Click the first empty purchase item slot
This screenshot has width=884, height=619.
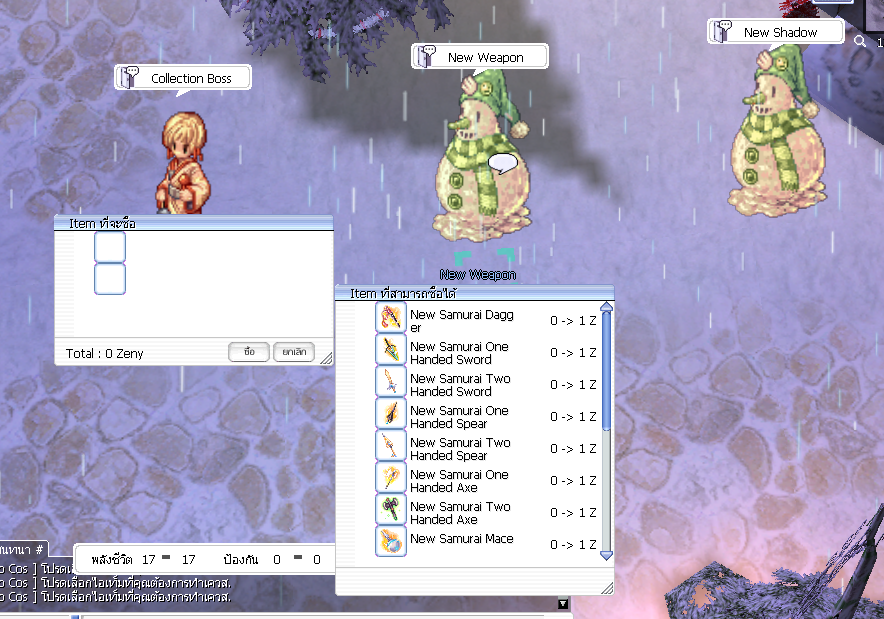[x=110, y=247]
